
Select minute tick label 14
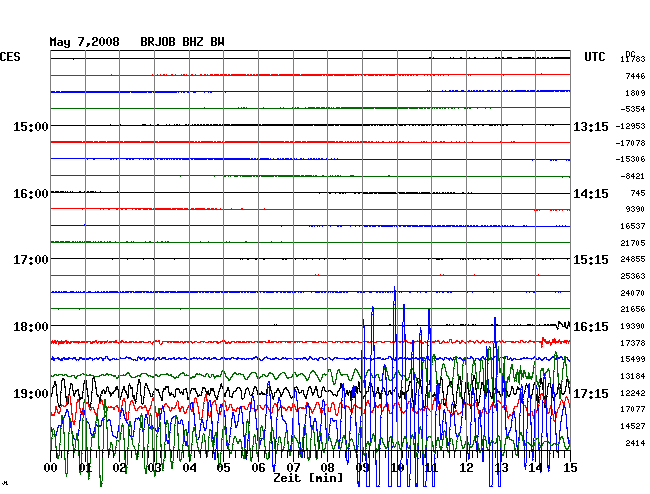535,468
